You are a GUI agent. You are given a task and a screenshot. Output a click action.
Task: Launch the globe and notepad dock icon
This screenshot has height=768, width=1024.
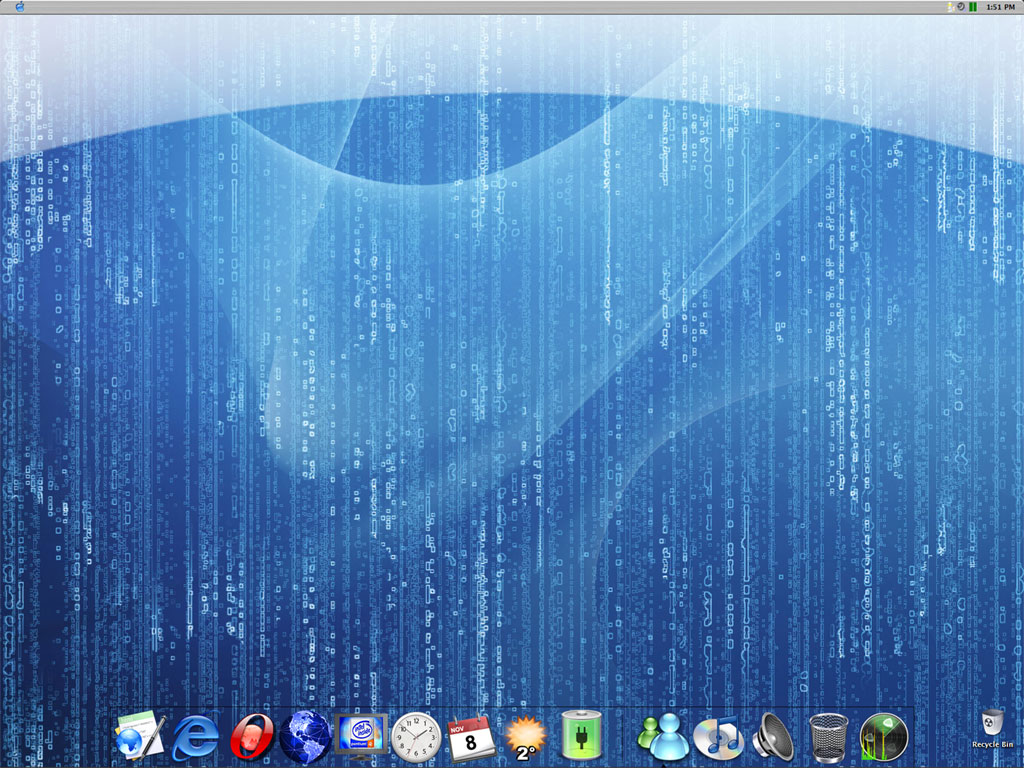click(140, 737)
